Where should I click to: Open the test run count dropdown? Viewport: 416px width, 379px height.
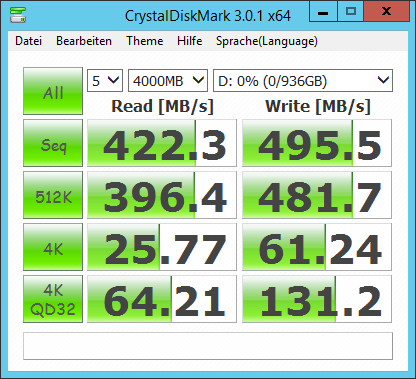[105, 80]
